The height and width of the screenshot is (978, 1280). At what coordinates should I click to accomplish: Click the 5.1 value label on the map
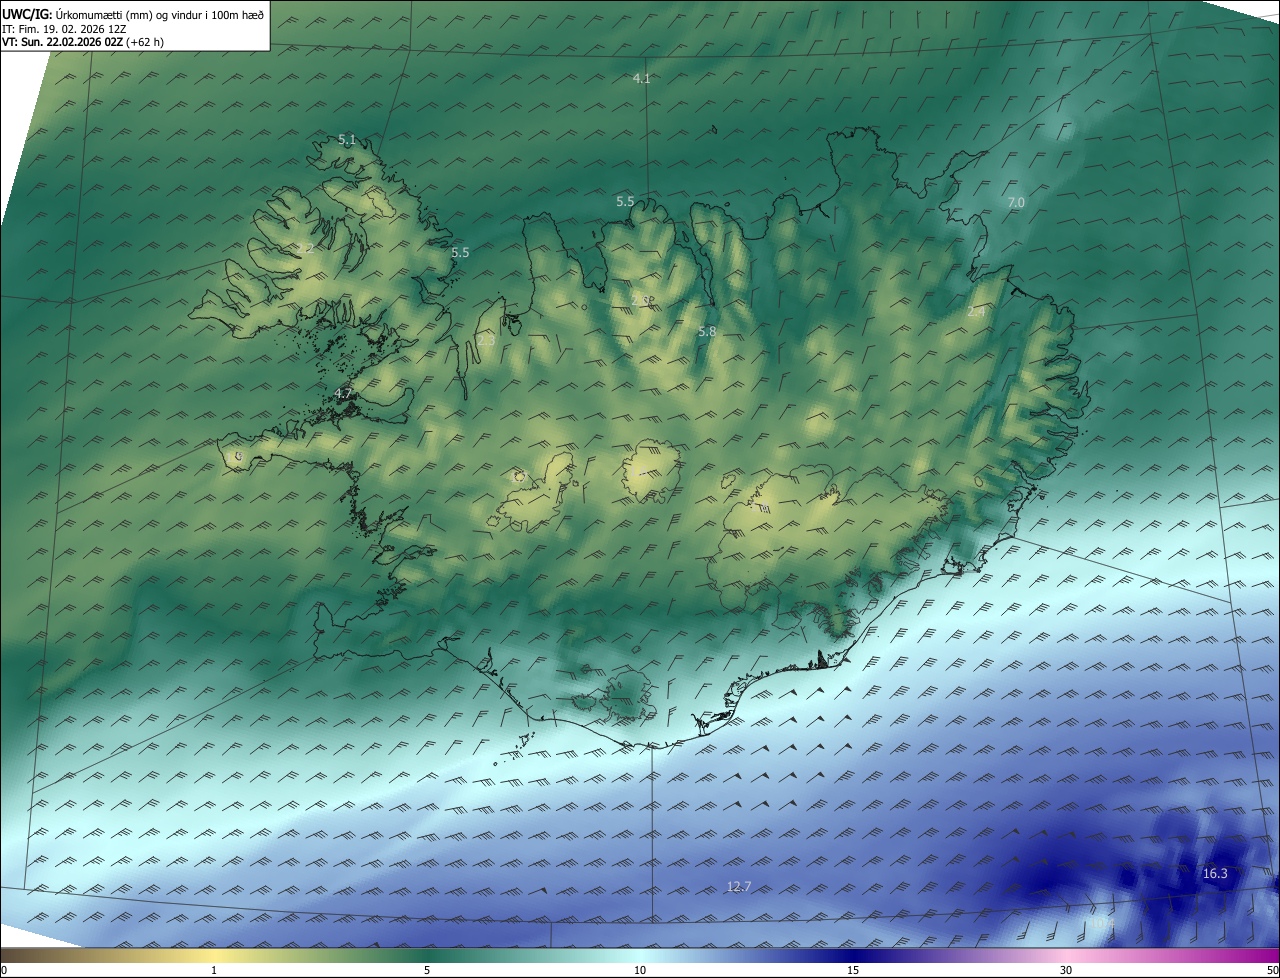coord(347,140)
